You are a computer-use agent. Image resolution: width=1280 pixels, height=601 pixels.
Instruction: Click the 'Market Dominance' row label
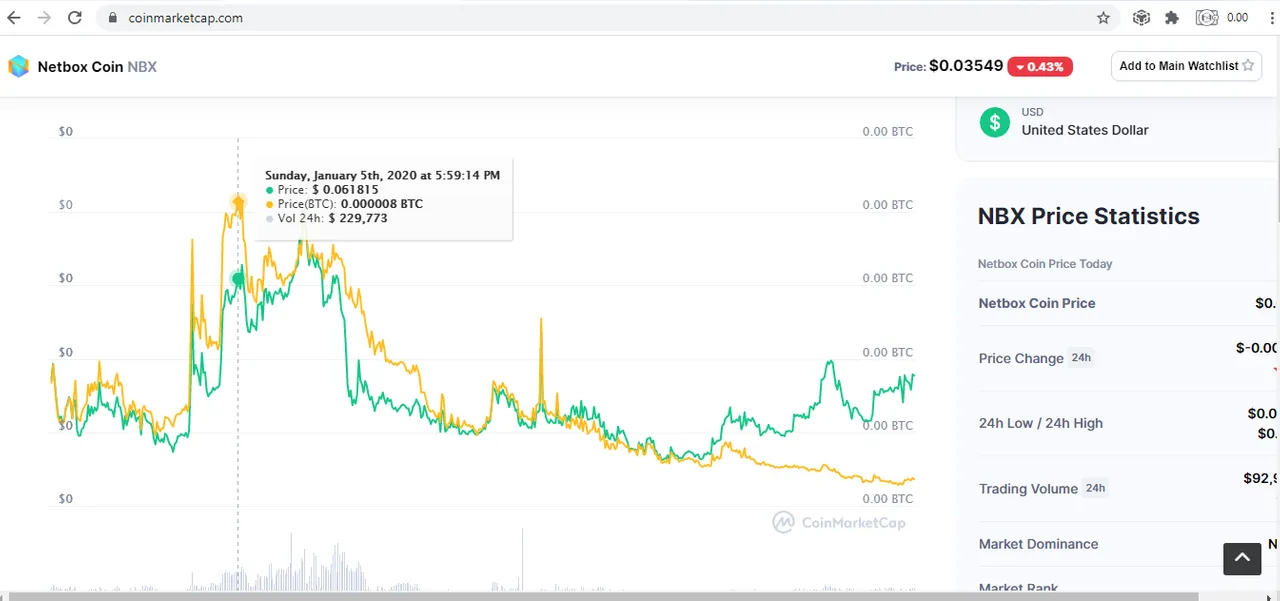[x=1038, y=544]
